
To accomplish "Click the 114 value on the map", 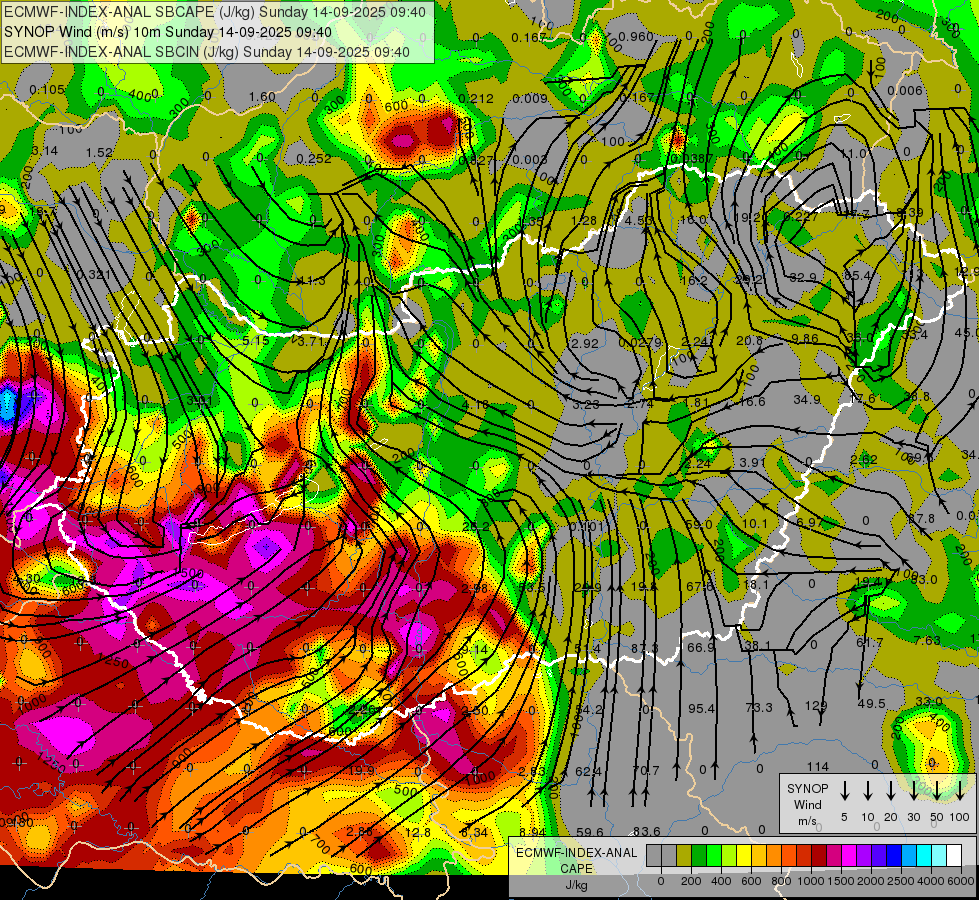I will pyautogui.click(x=818, y=766).
